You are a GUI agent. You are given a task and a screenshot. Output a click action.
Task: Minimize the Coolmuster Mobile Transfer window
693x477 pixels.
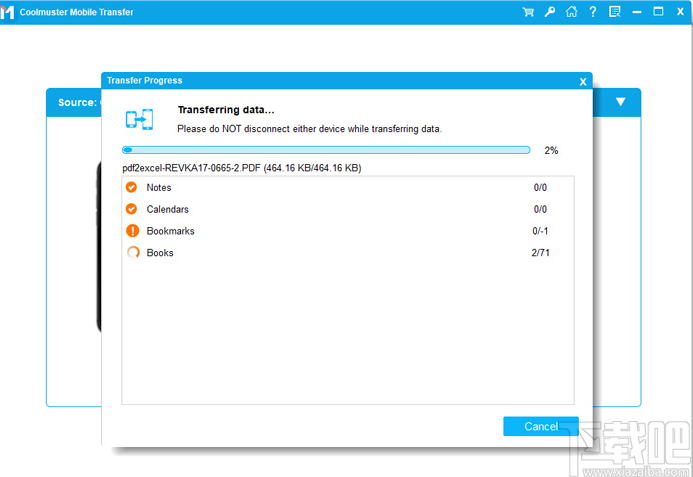tap(636, 12)
